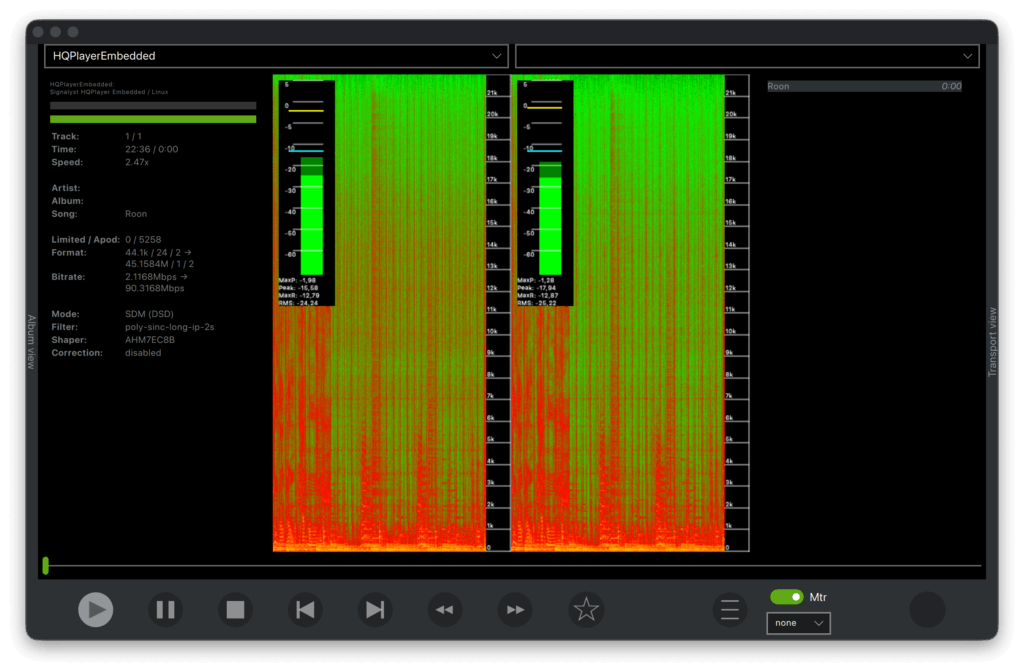Stop playback with the square icon

click(235, 609)
